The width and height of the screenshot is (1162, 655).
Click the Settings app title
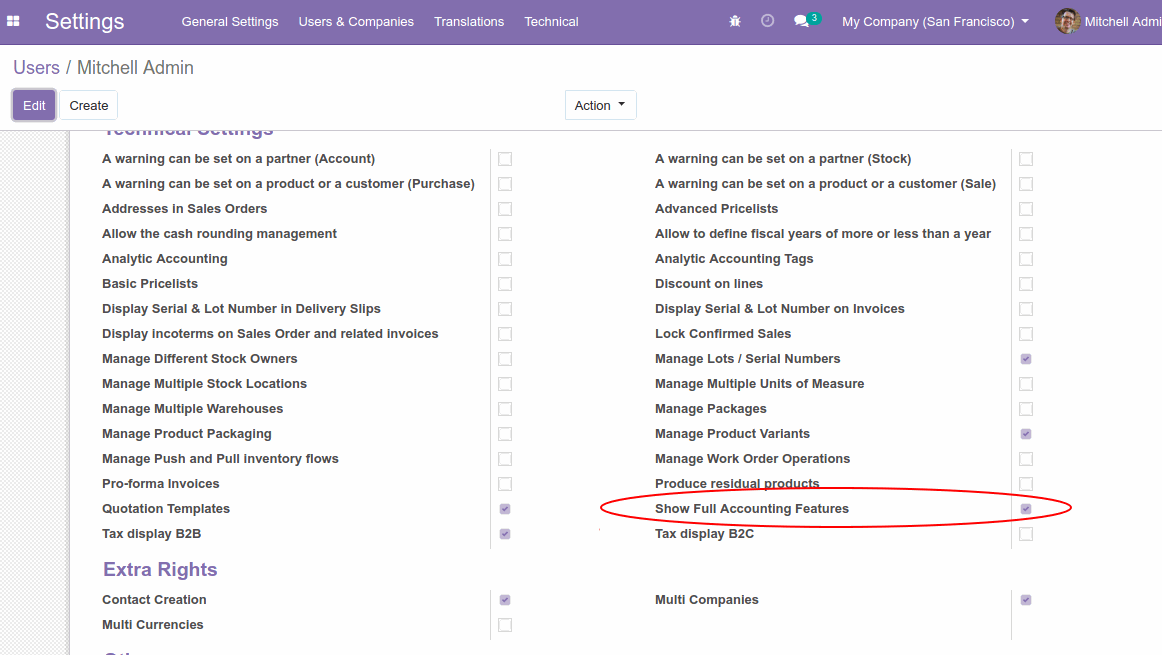coord(84,21)
